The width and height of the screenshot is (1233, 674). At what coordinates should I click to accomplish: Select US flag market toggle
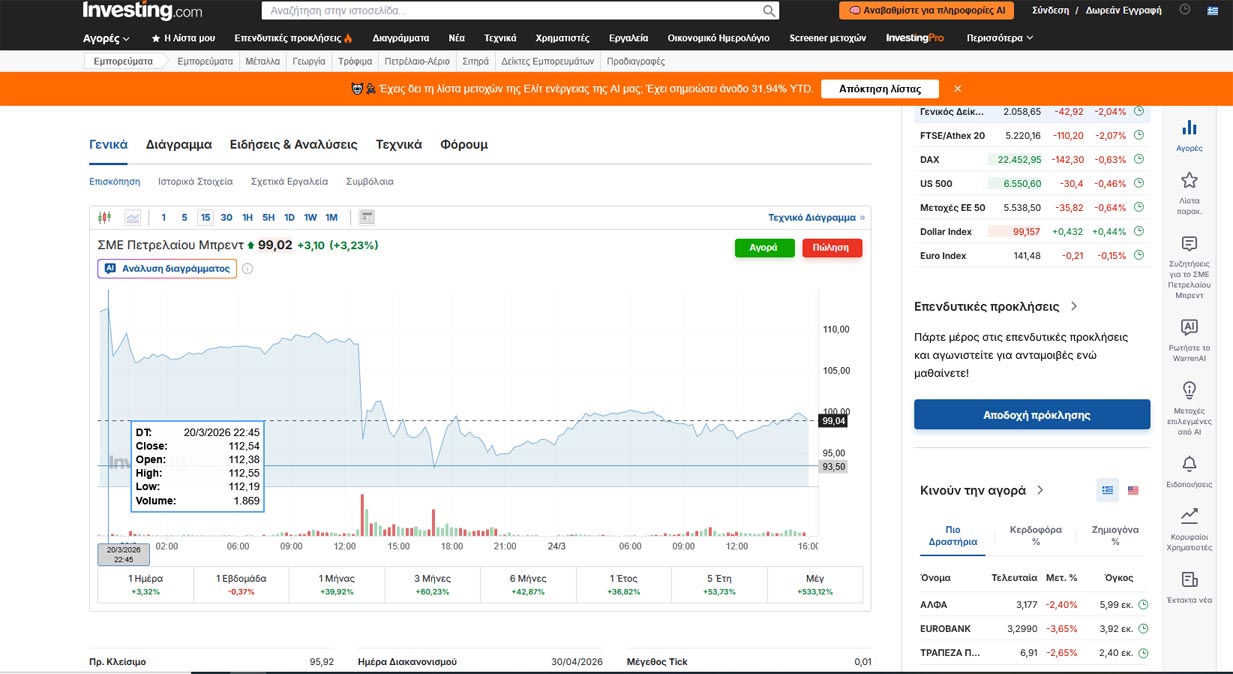click(x=1133, y=490)
